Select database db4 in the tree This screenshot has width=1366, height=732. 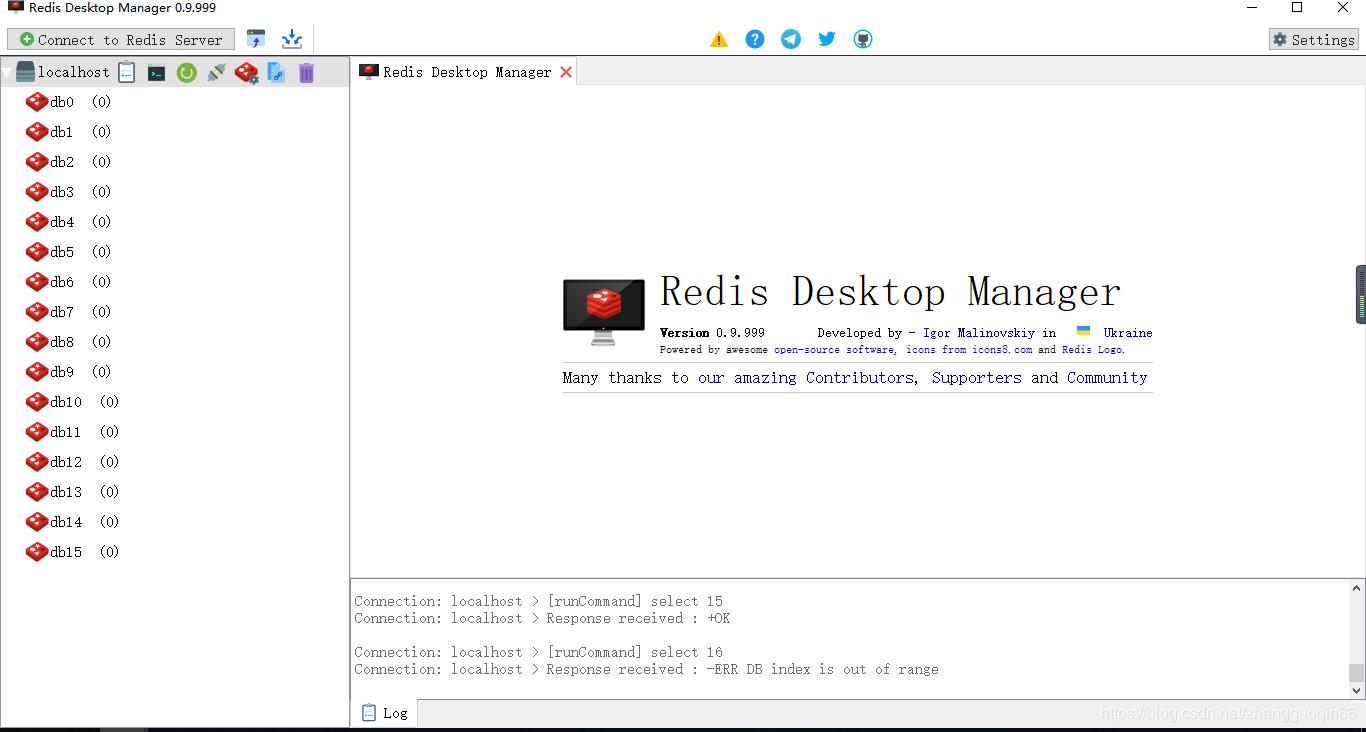click(68, 222)
